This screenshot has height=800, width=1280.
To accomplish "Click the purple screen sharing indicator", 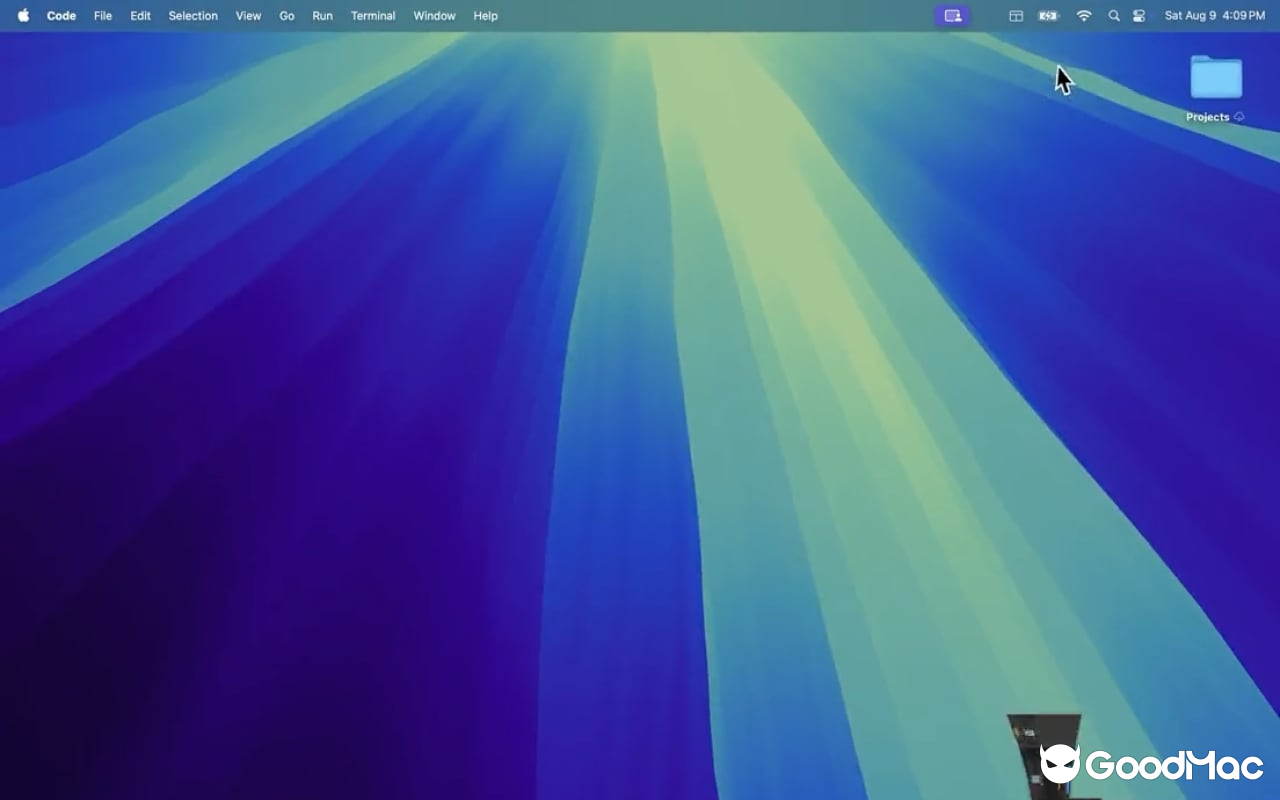I will (951, 15).
